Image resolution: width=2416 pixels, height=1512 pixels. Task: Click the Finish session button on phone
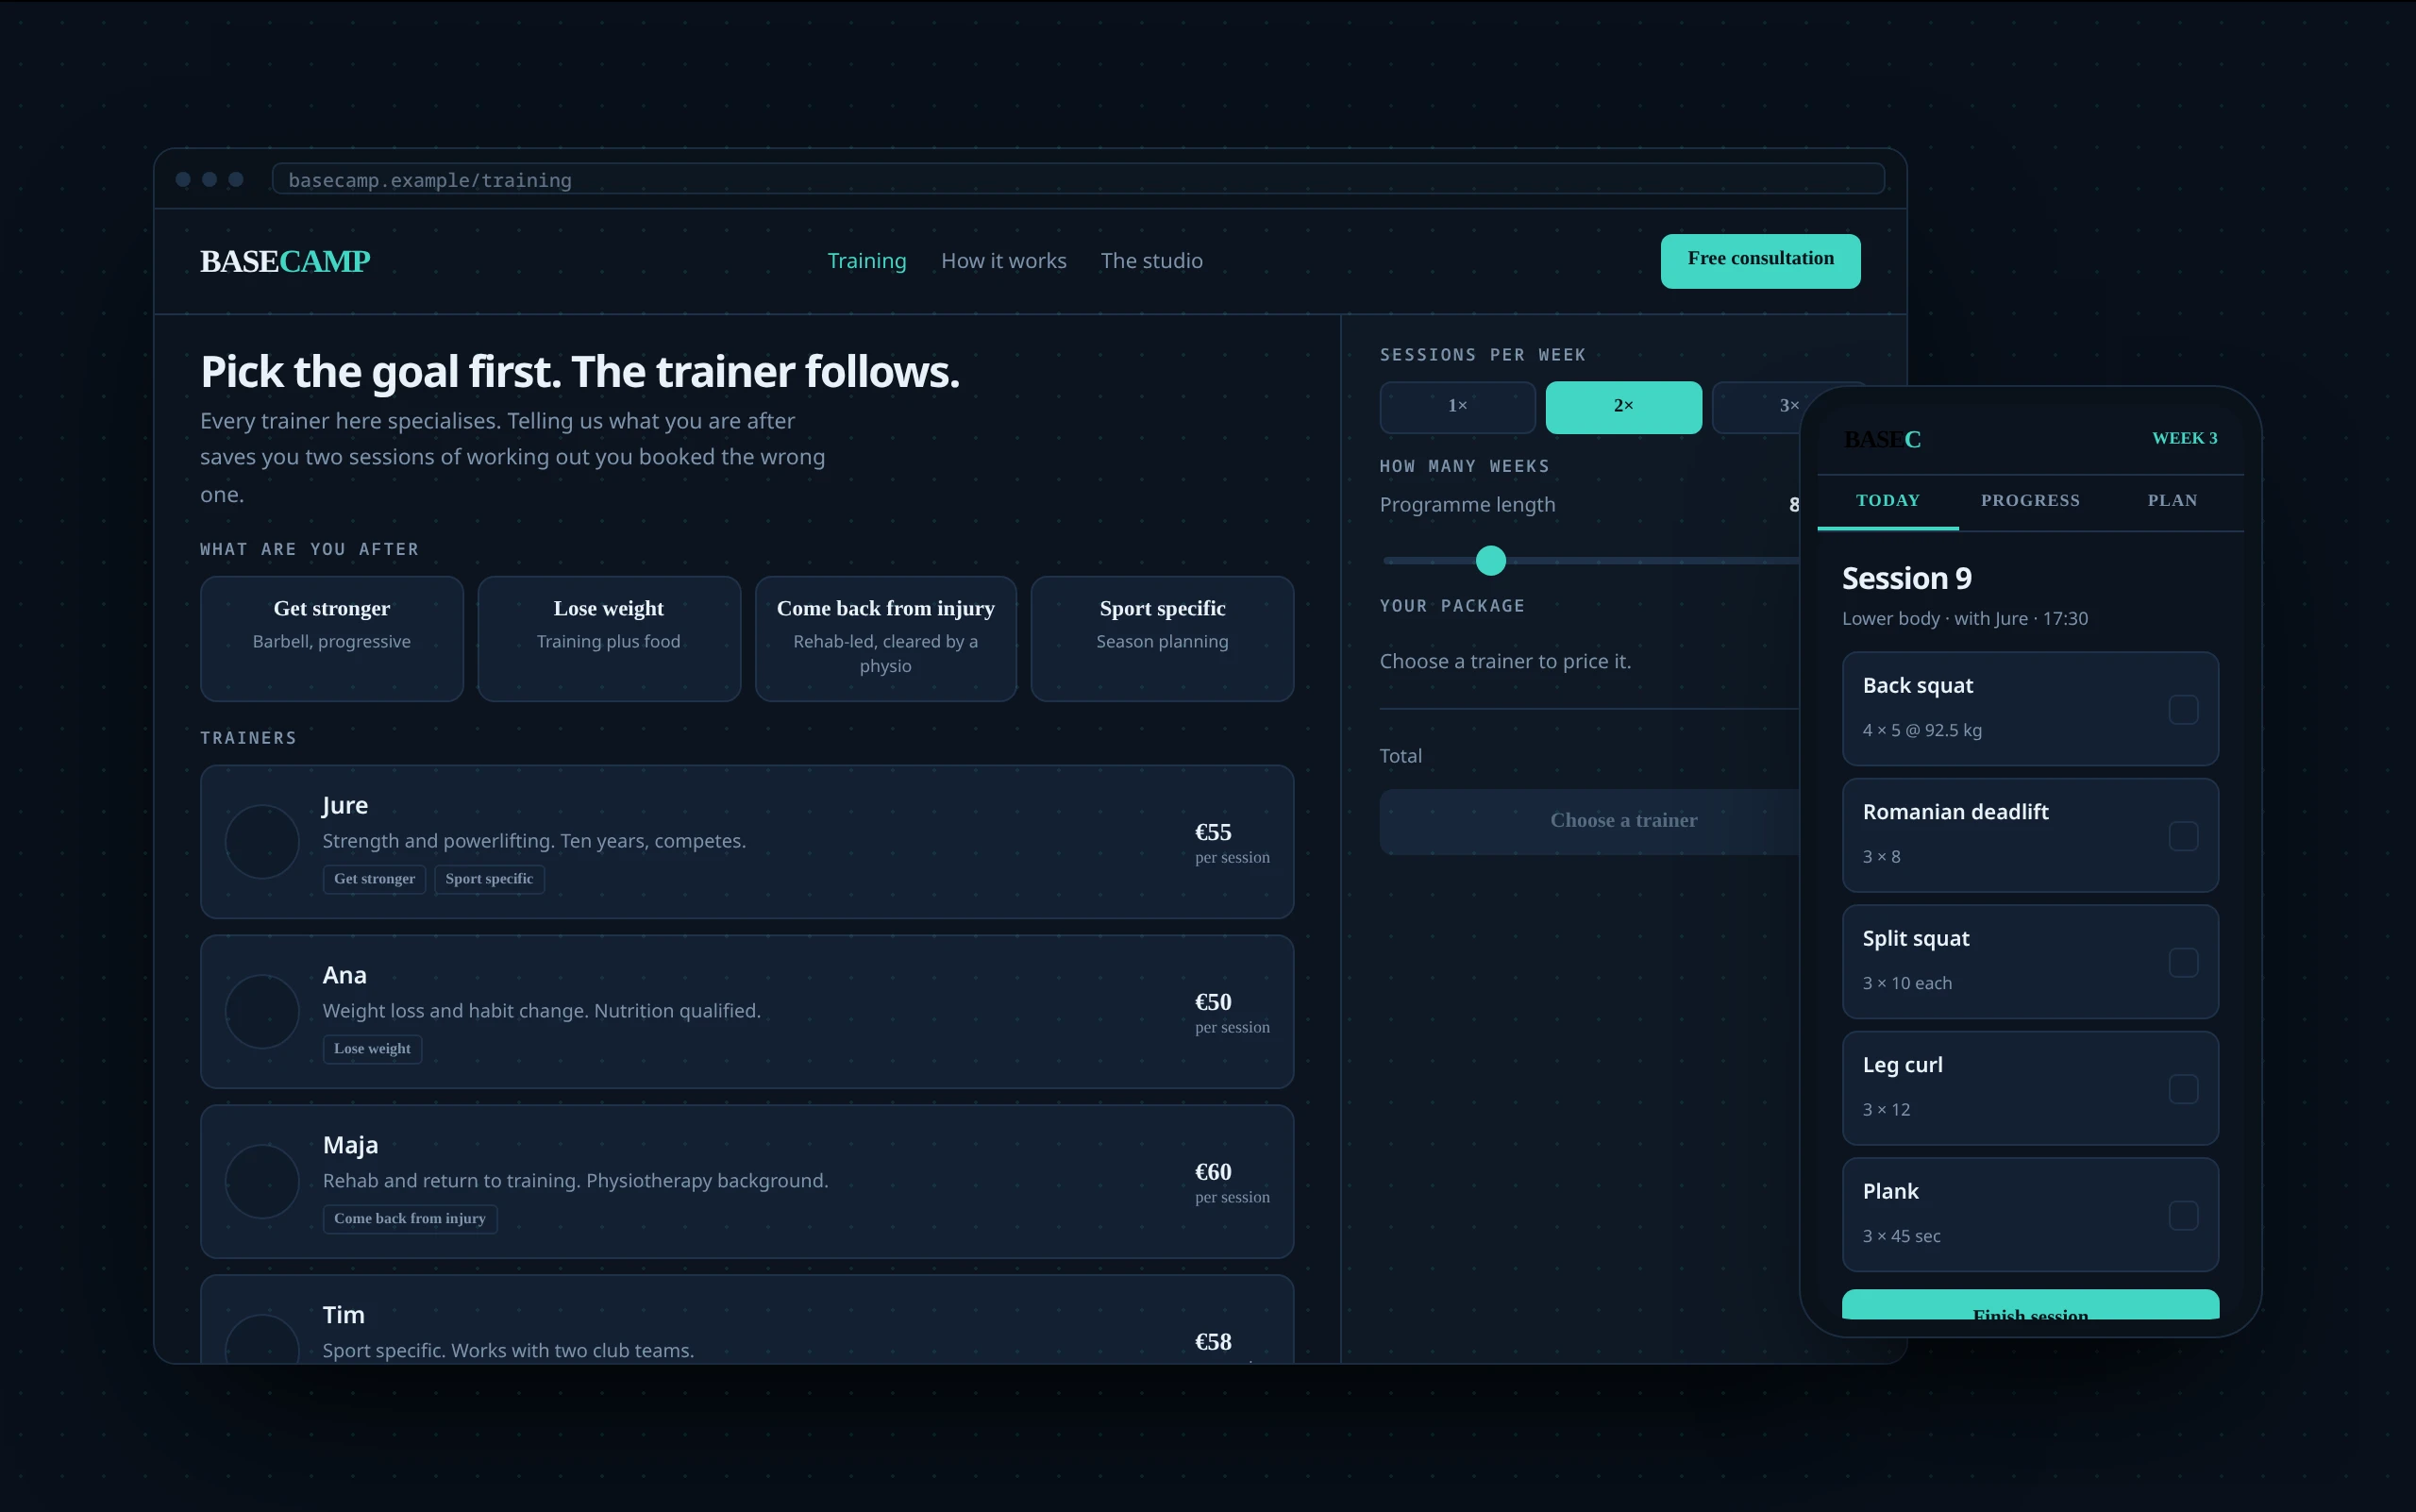pyautogui.click(x=2030, y=1305)
